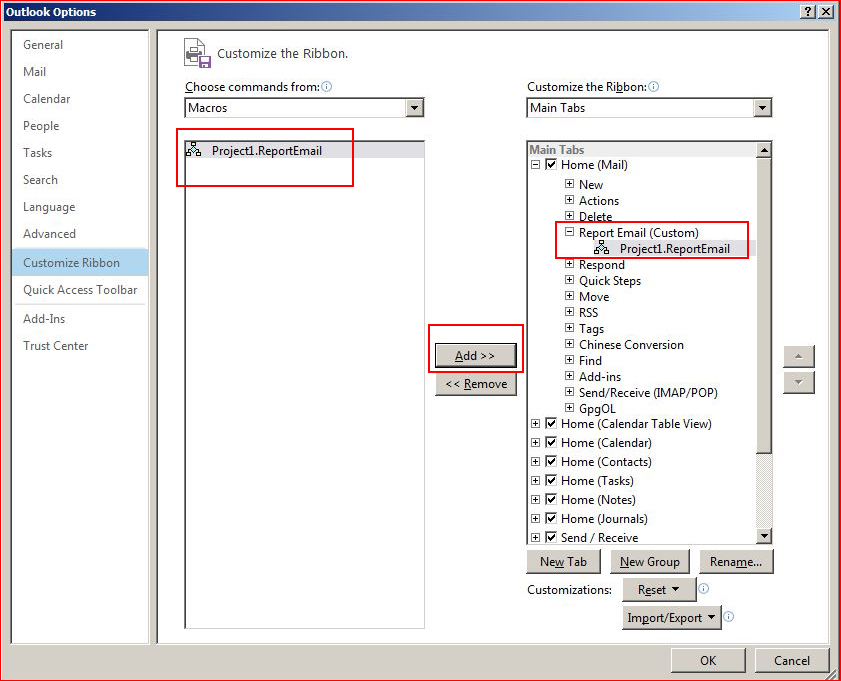Expand the GpgOL group

(570, 408)
